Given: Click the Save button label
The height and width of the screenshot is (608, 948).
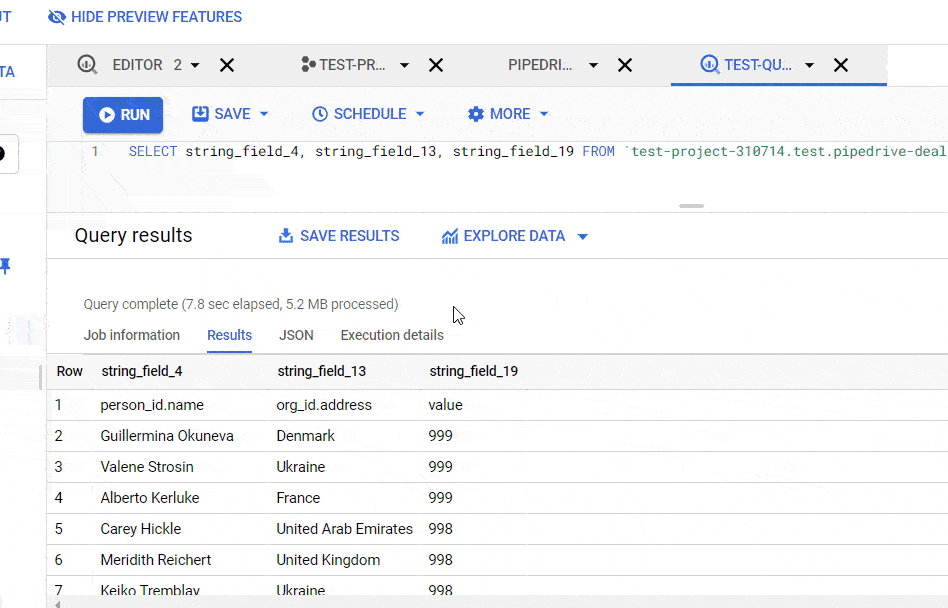Looking at the screenshot, I should 232,114.
